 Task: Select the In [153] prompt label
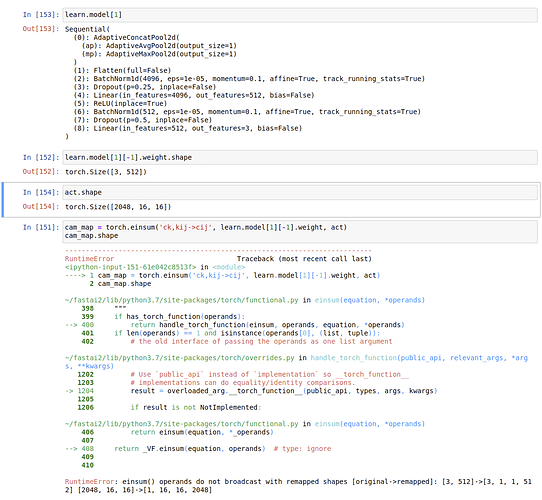pos(41,15)
